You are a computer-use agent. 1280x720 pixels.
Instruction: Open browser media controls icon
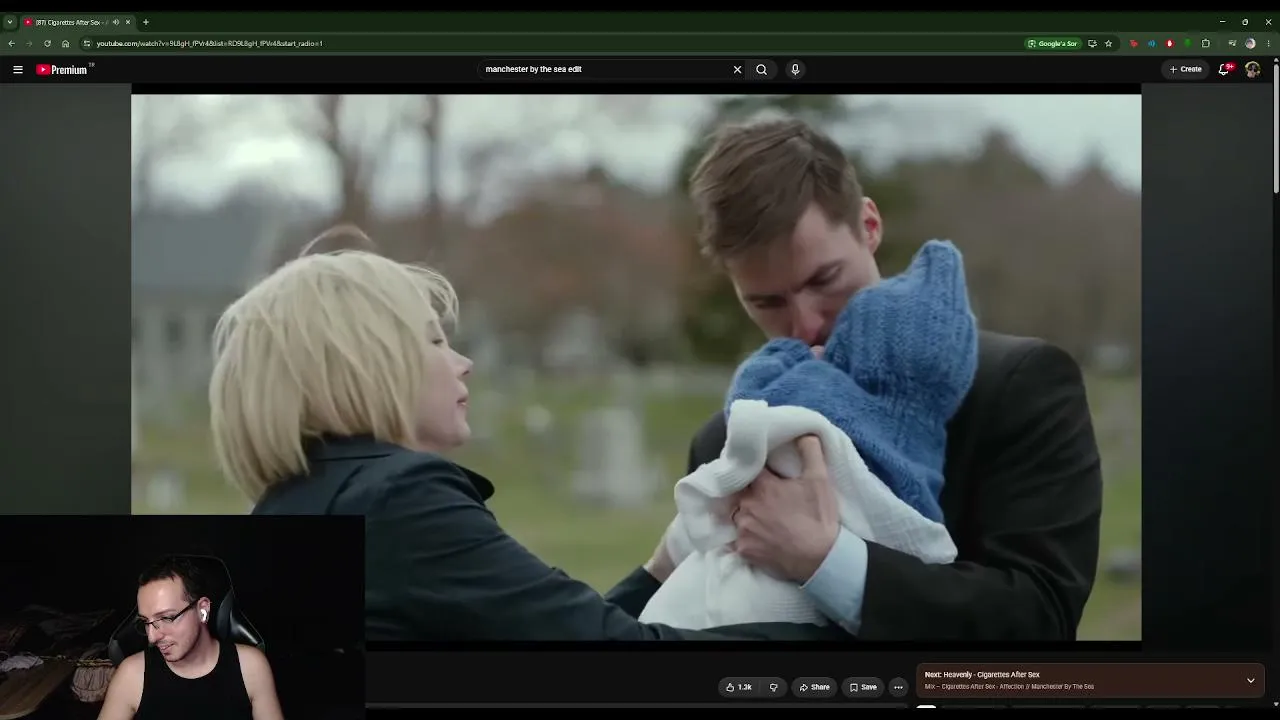(1232, 43)
